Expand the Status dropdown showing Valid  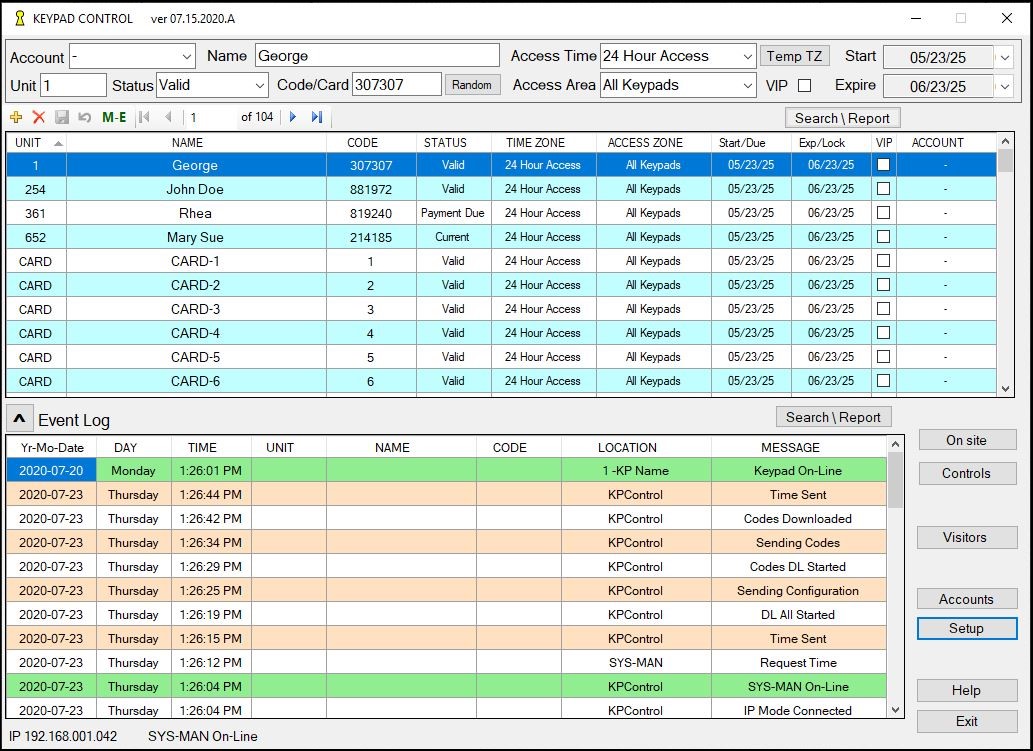coord(259,86)
